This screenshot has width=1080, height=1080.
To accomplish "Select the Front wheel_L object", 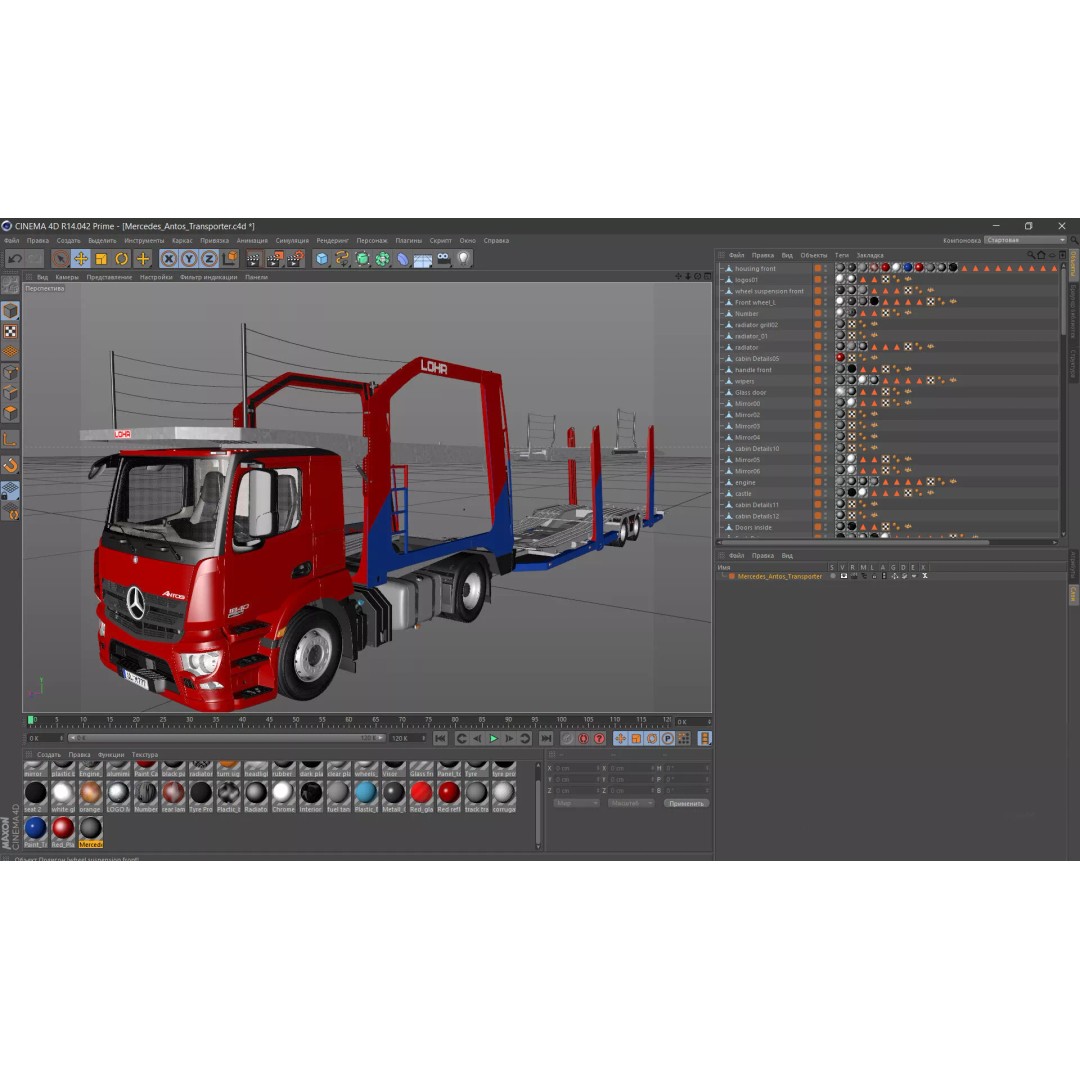I will click(755, 302).
